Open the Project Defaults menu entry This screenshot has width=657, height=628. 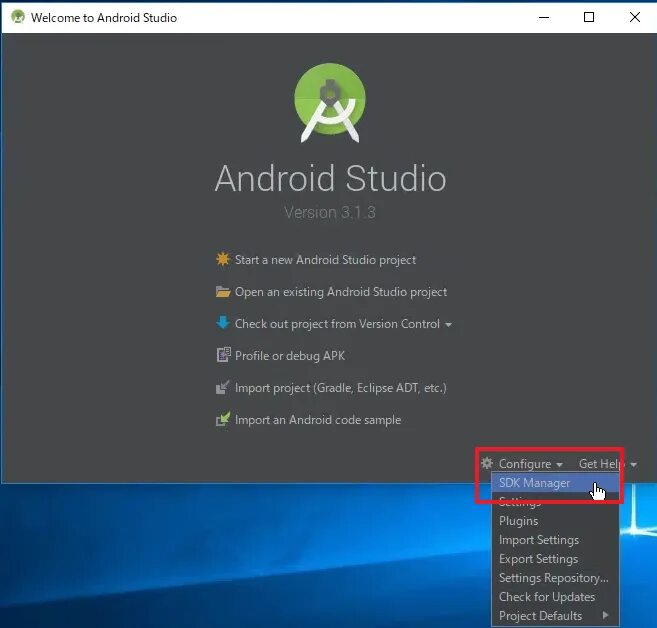click(555, 616)
